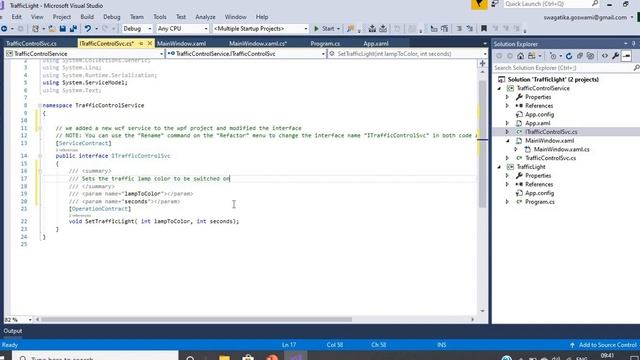
Task: Click the Visual Studio taskbar icon
Action: (296, 357)
